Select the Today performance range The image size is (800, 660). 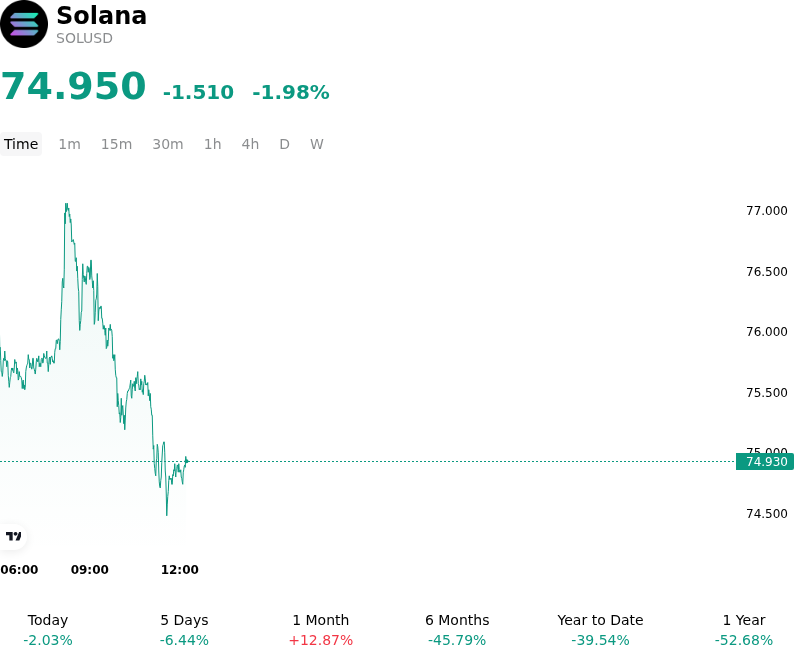[48, 630]
